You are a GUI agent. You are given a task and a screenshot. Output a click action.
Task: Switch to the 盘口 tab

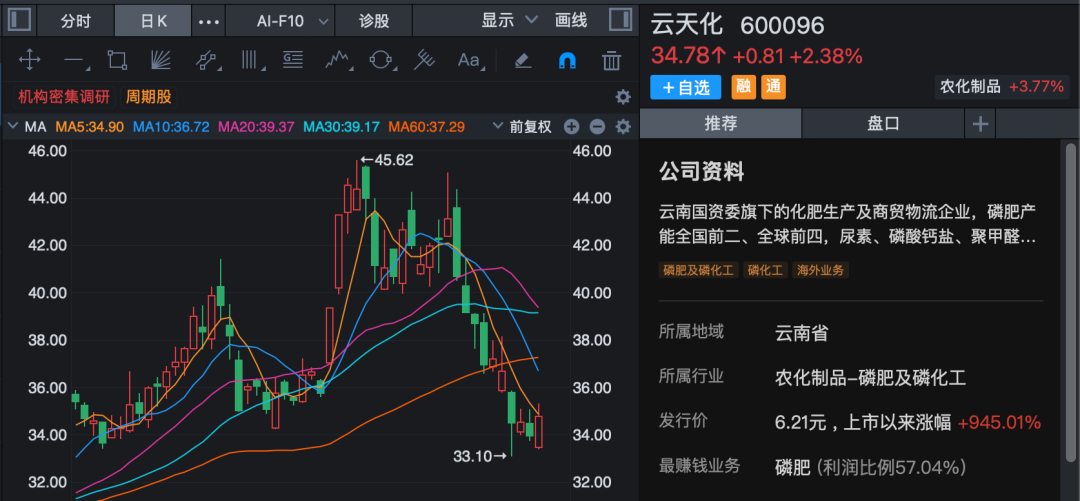(883, 124)
